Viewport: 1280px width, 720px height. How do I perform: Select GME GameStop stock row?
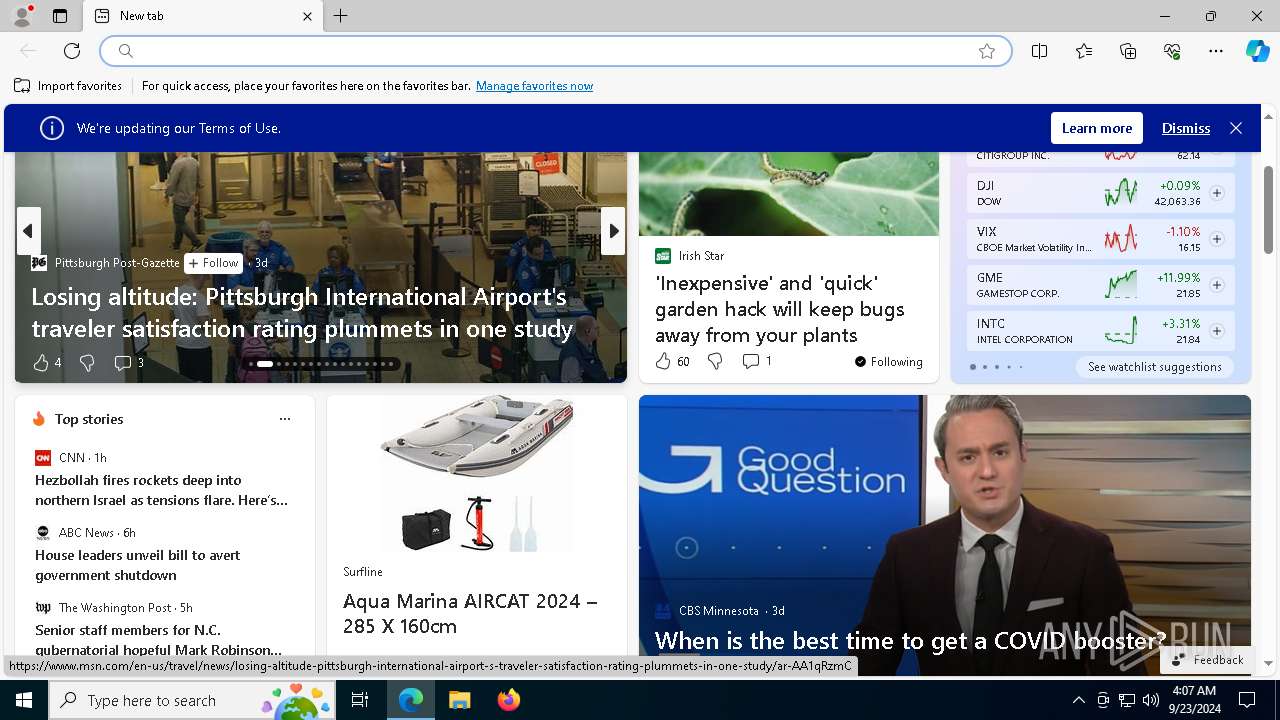pyautogui.click(x=1100, y=285)
